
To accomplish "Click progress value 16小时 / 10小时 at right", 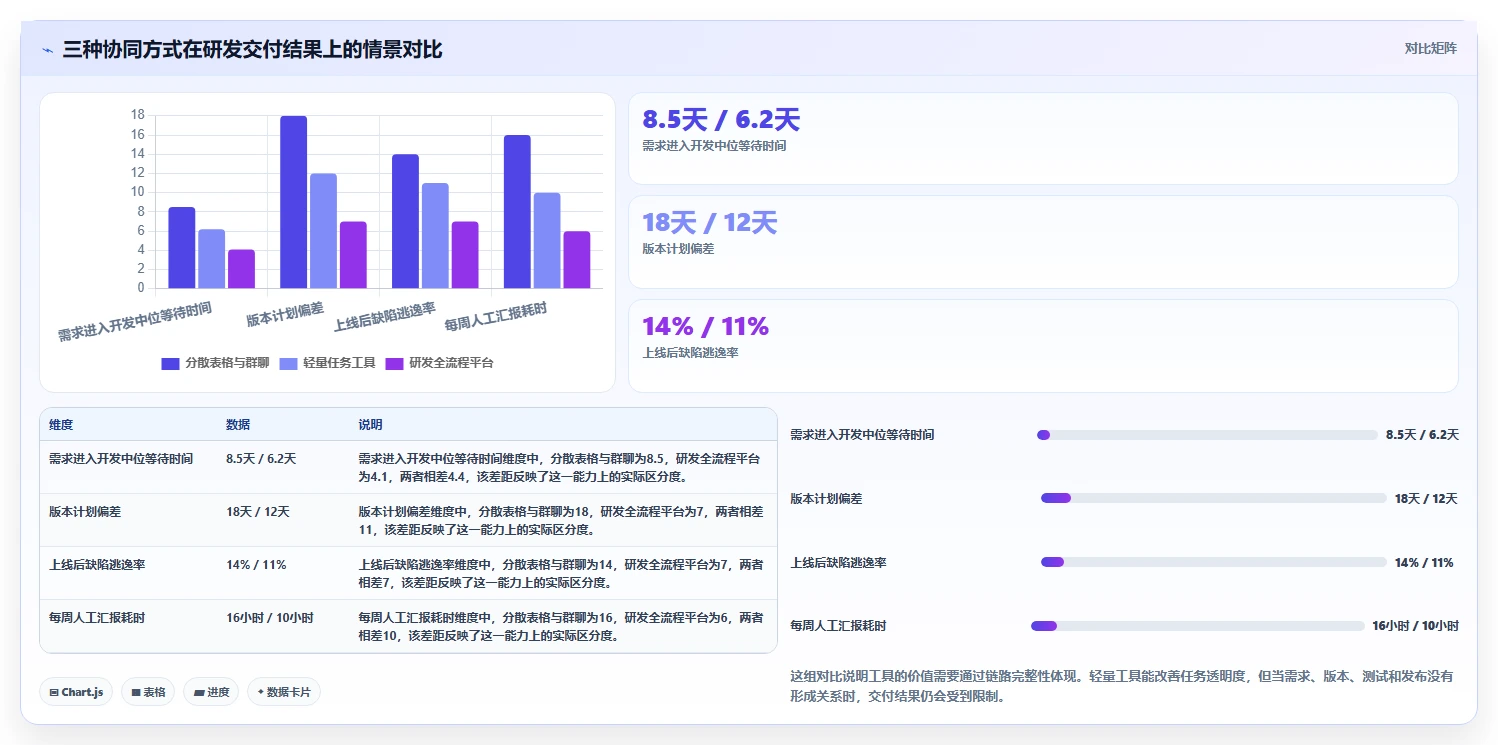I will [1415, 626].
